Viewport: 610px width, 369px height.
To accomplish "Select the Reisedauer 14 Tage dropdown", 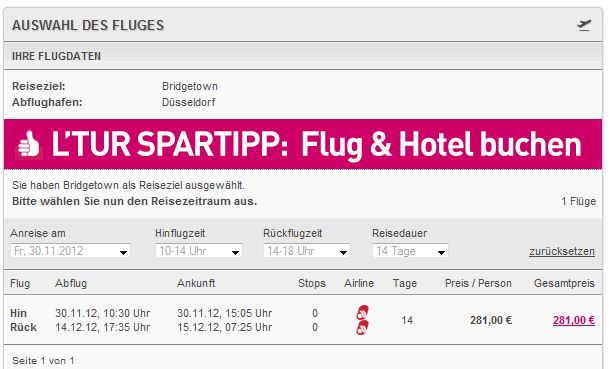I will click(x=410, y=251).
